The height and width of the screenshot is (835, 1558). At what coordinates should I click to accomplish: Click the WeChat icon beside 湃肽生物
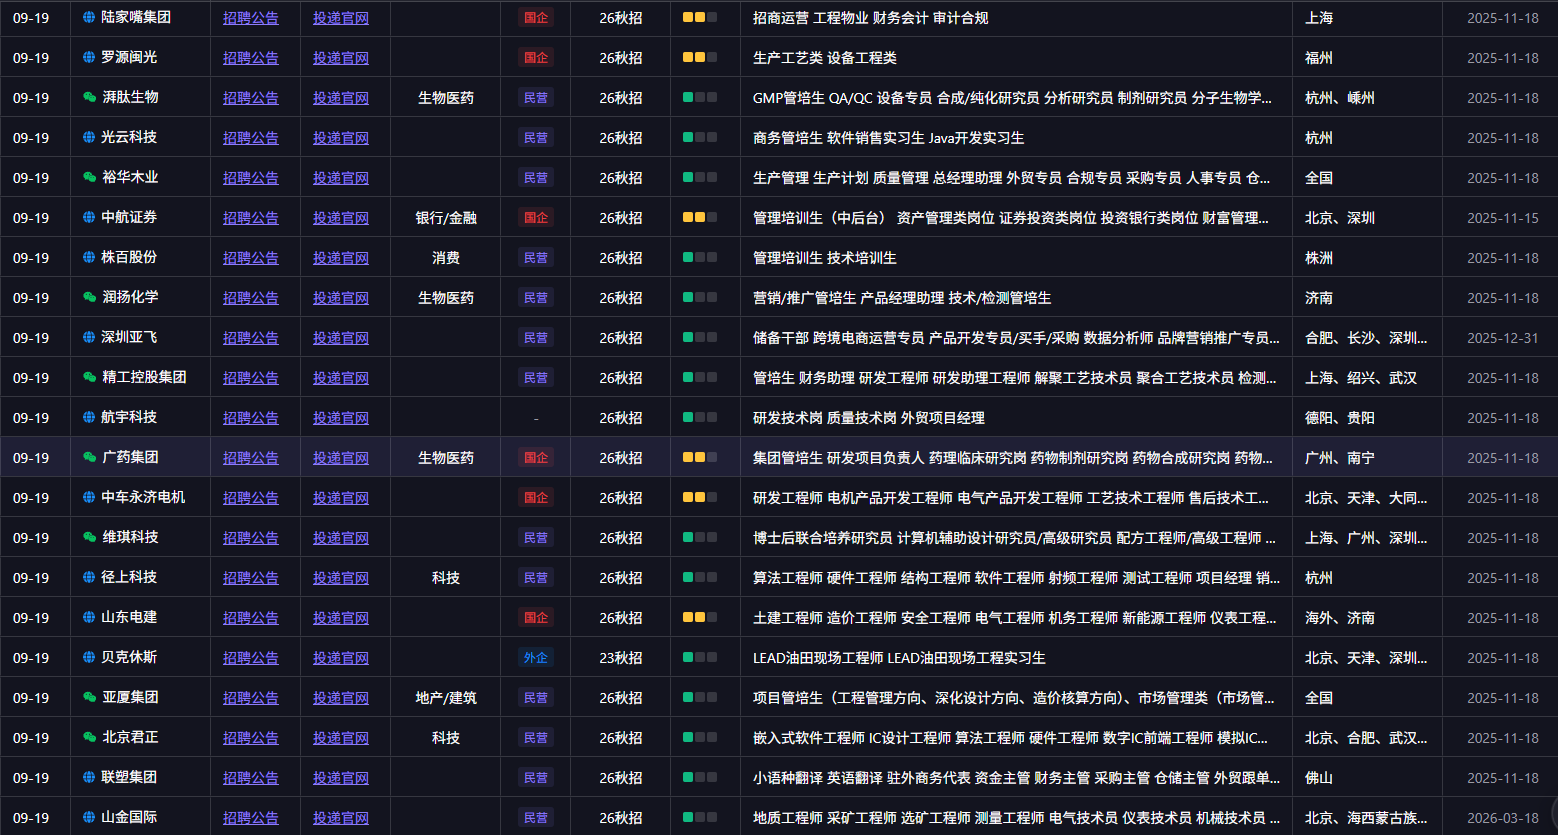tap(90, 97)
